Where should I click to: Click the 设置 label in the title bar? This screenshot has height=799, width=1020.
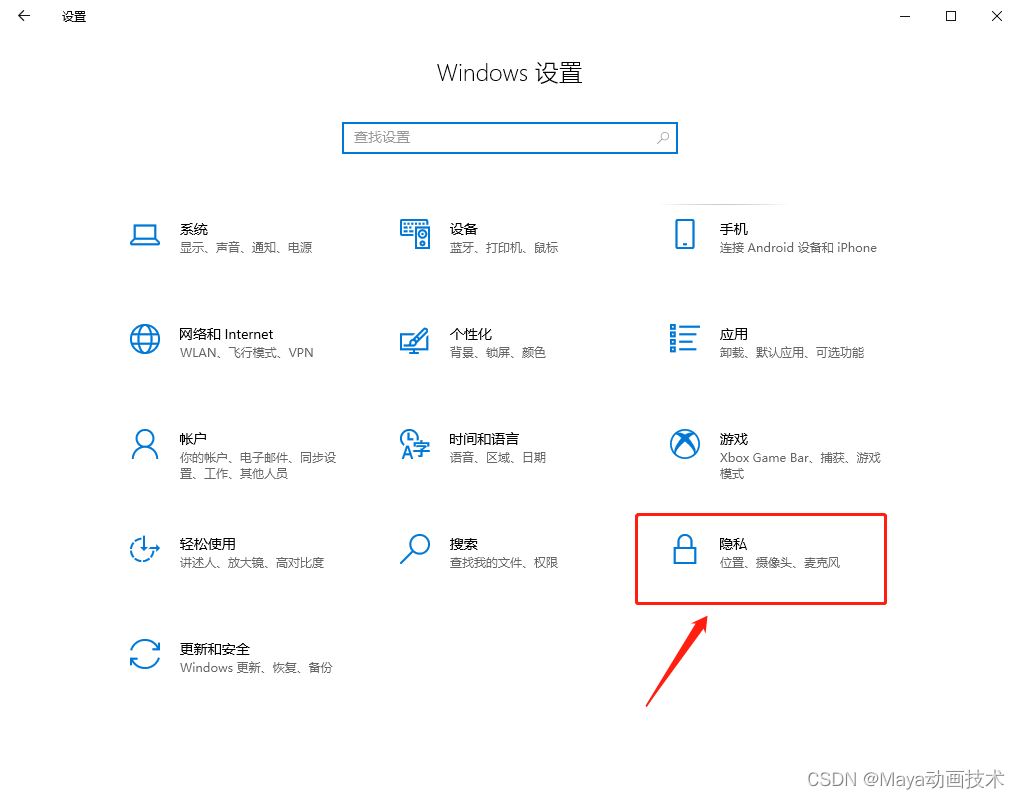[72, 16]
